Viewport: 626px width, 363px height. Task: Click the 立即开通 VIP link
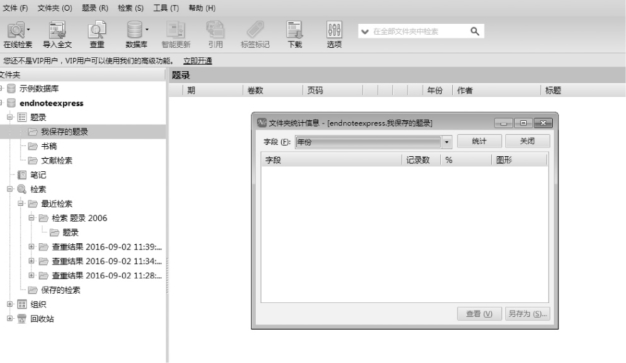point(198,61)
